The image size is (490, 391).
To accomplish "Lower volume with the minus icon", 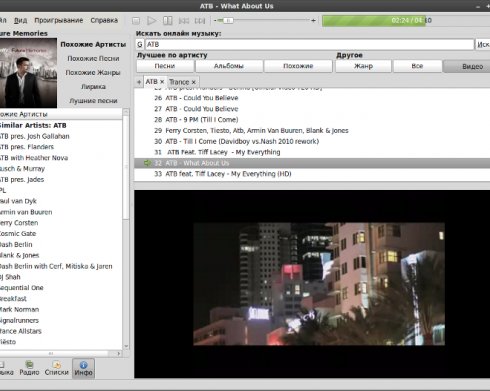I will click(x=215, y=21).
